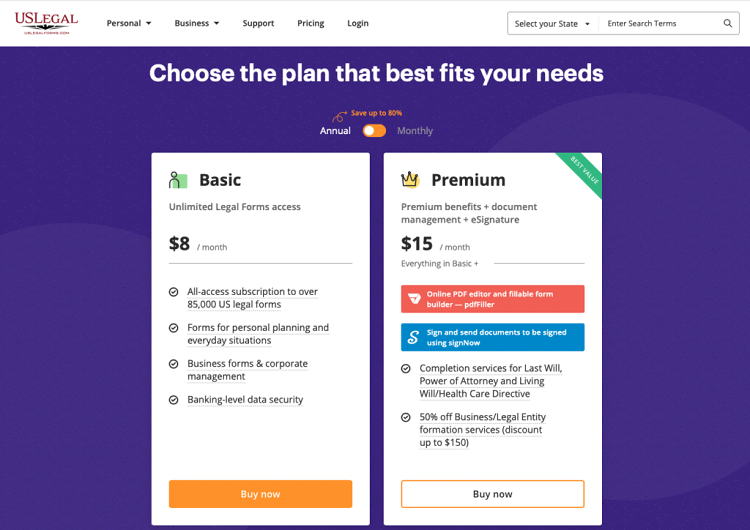Click Buy now for Basic plan
Viewport: 750px width, 530px height.
pyautogui.click(x=260, y=494)
